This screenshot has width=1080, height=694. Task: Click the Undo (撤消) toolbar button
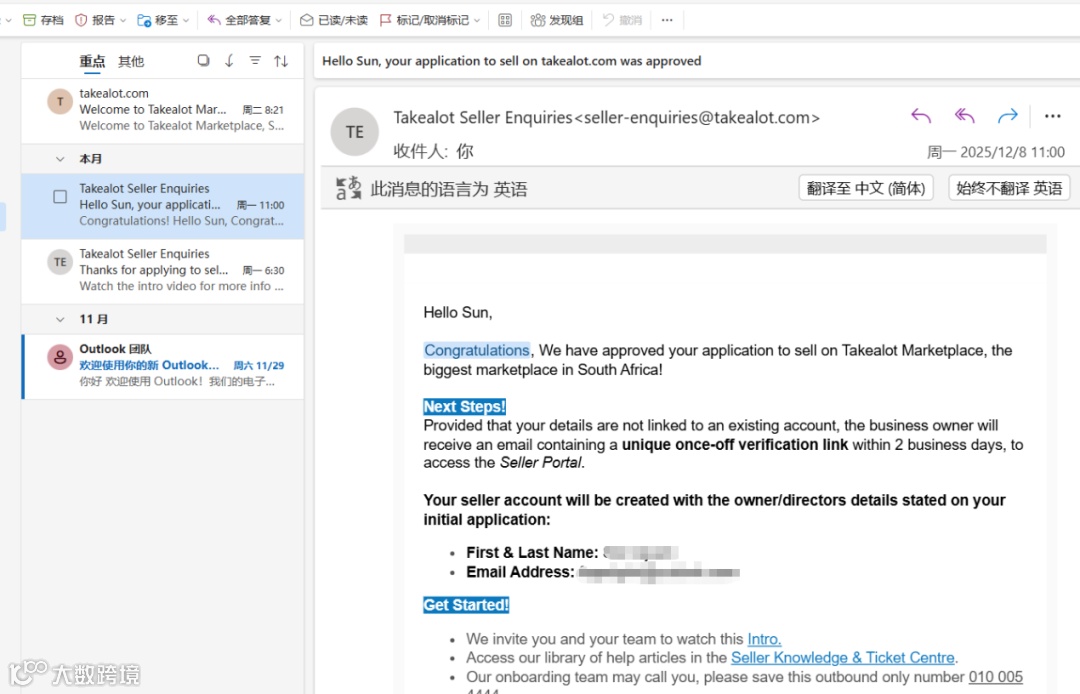coord(622,20)
